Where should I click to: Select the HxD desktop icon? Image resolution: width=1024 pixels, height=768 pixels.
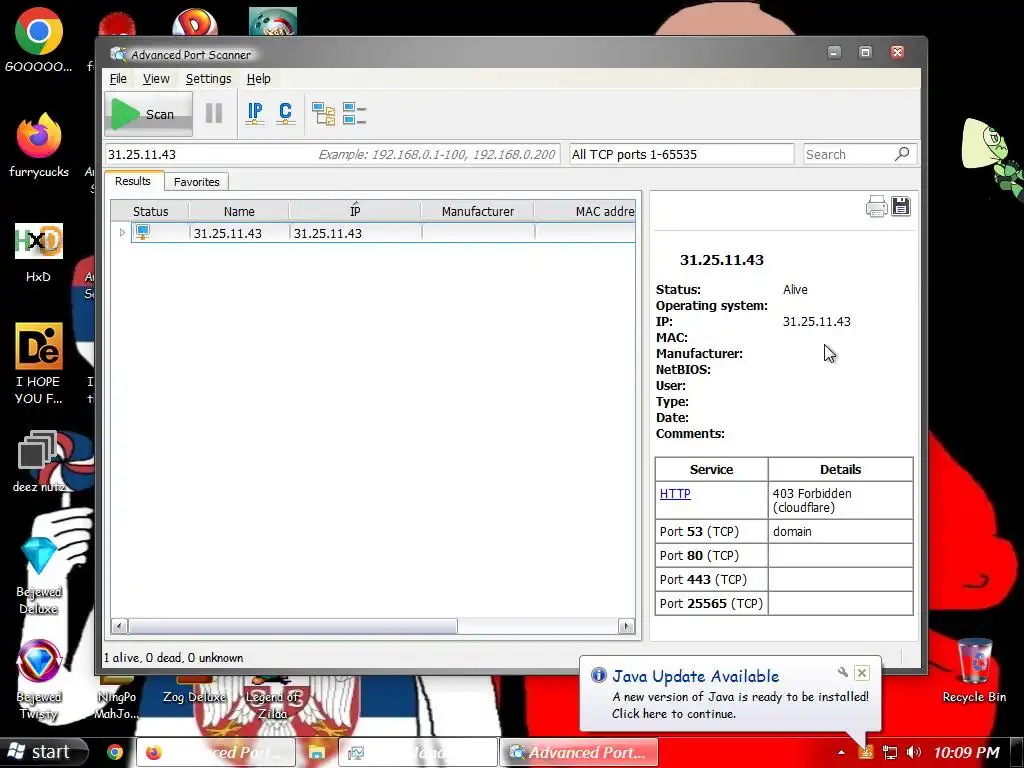[39, 253]
